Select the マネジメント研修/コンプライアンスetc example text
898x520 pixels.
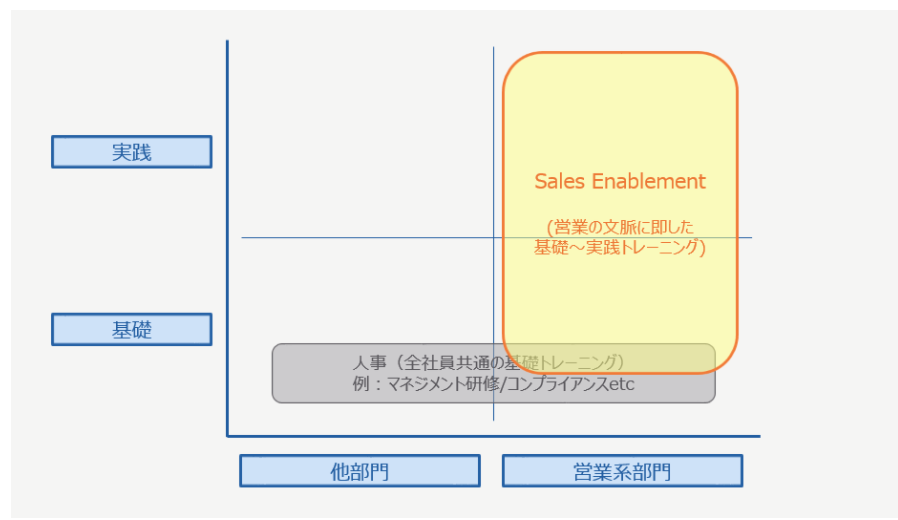494,383
